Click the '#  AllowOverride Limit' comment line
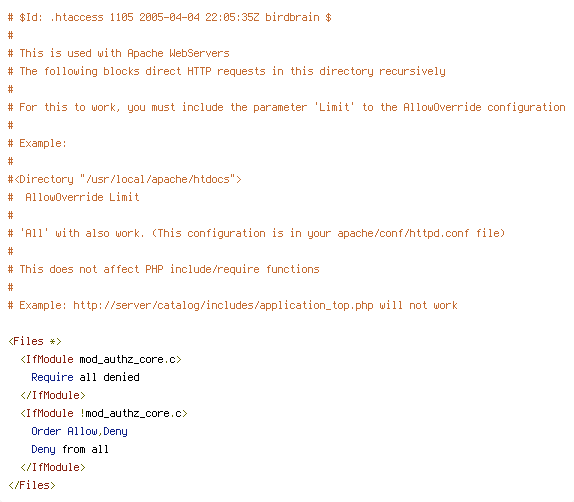574x502 pixels. (74, 197)
